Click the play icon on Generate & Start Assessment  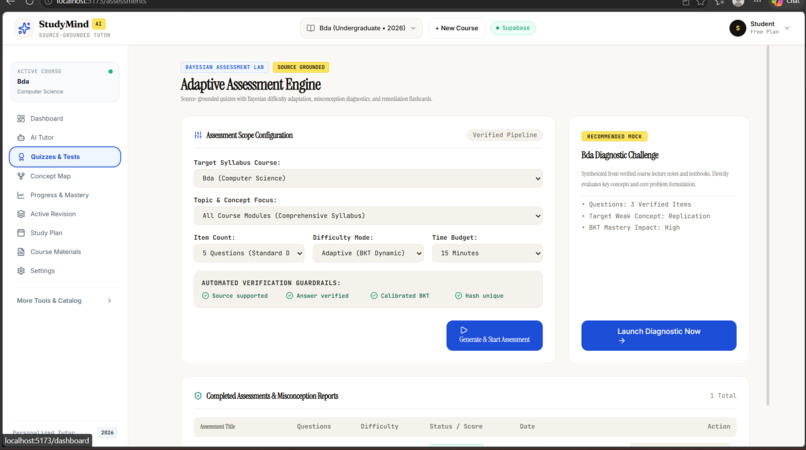pyautogui.click(x=464, y=330)
